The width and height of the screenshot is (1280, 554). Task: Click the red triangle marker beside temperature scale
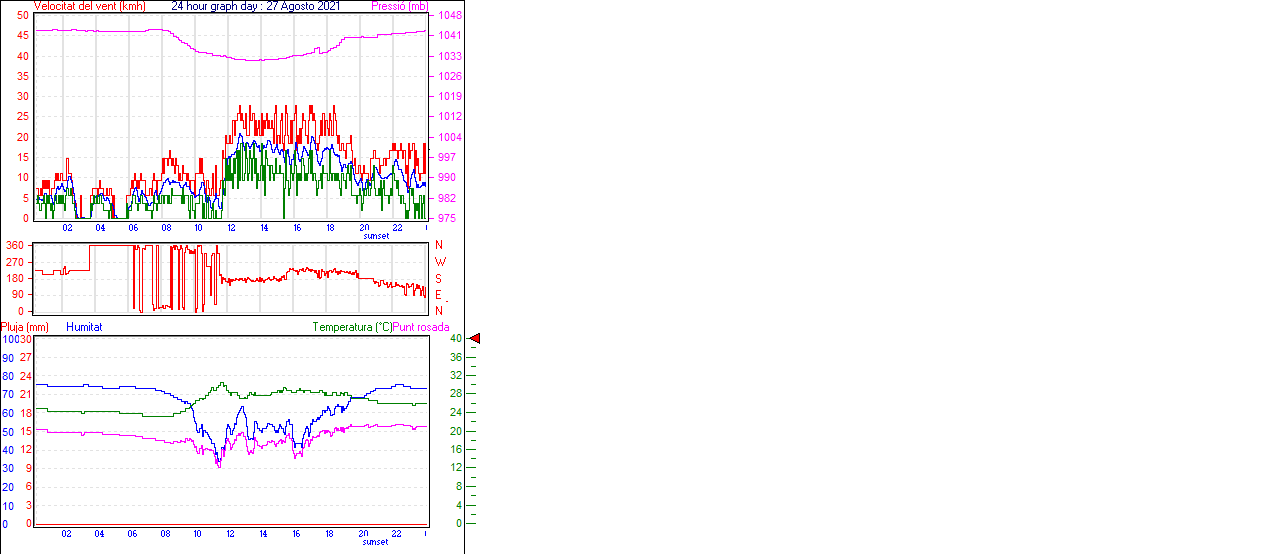[475, 339]
